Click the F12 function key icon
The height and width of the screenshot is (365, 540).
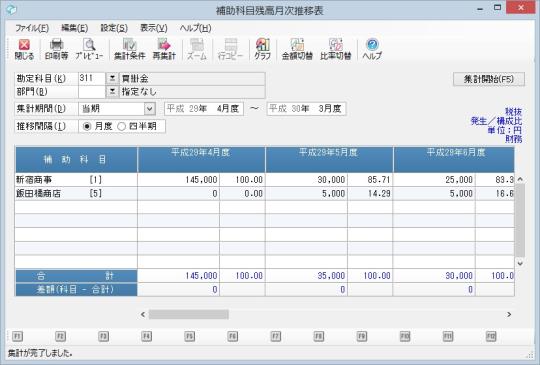(x=491, y=336)
